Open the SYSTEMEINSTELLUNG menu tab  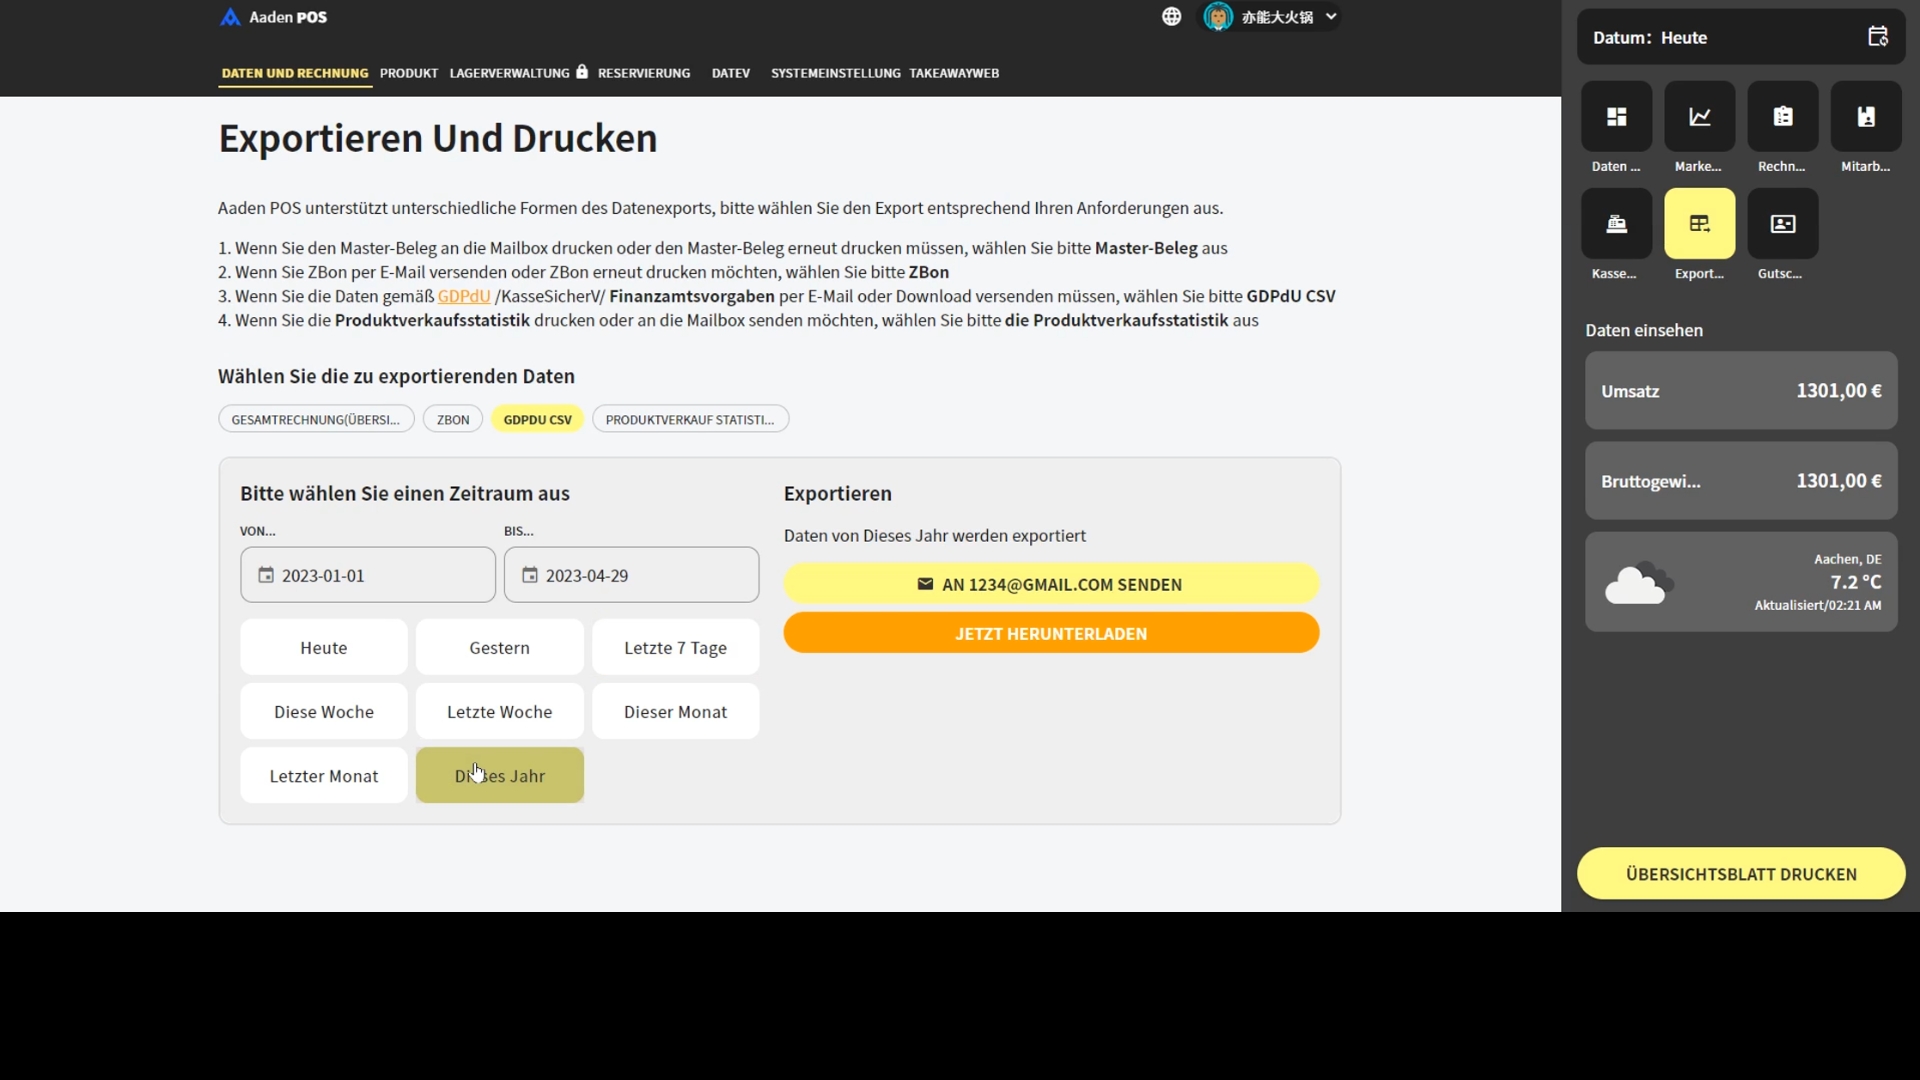(x=835, y=73)
